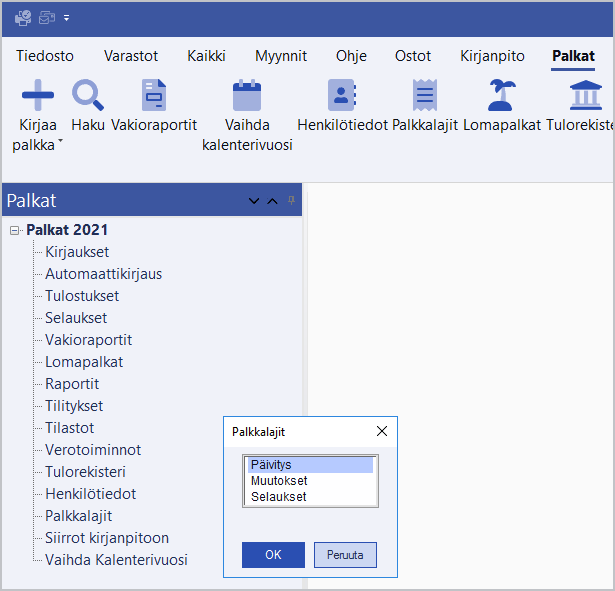Click the Palkat panel down chevron
Viewport: 615px width, 591px height.
(x=254, y=201)
